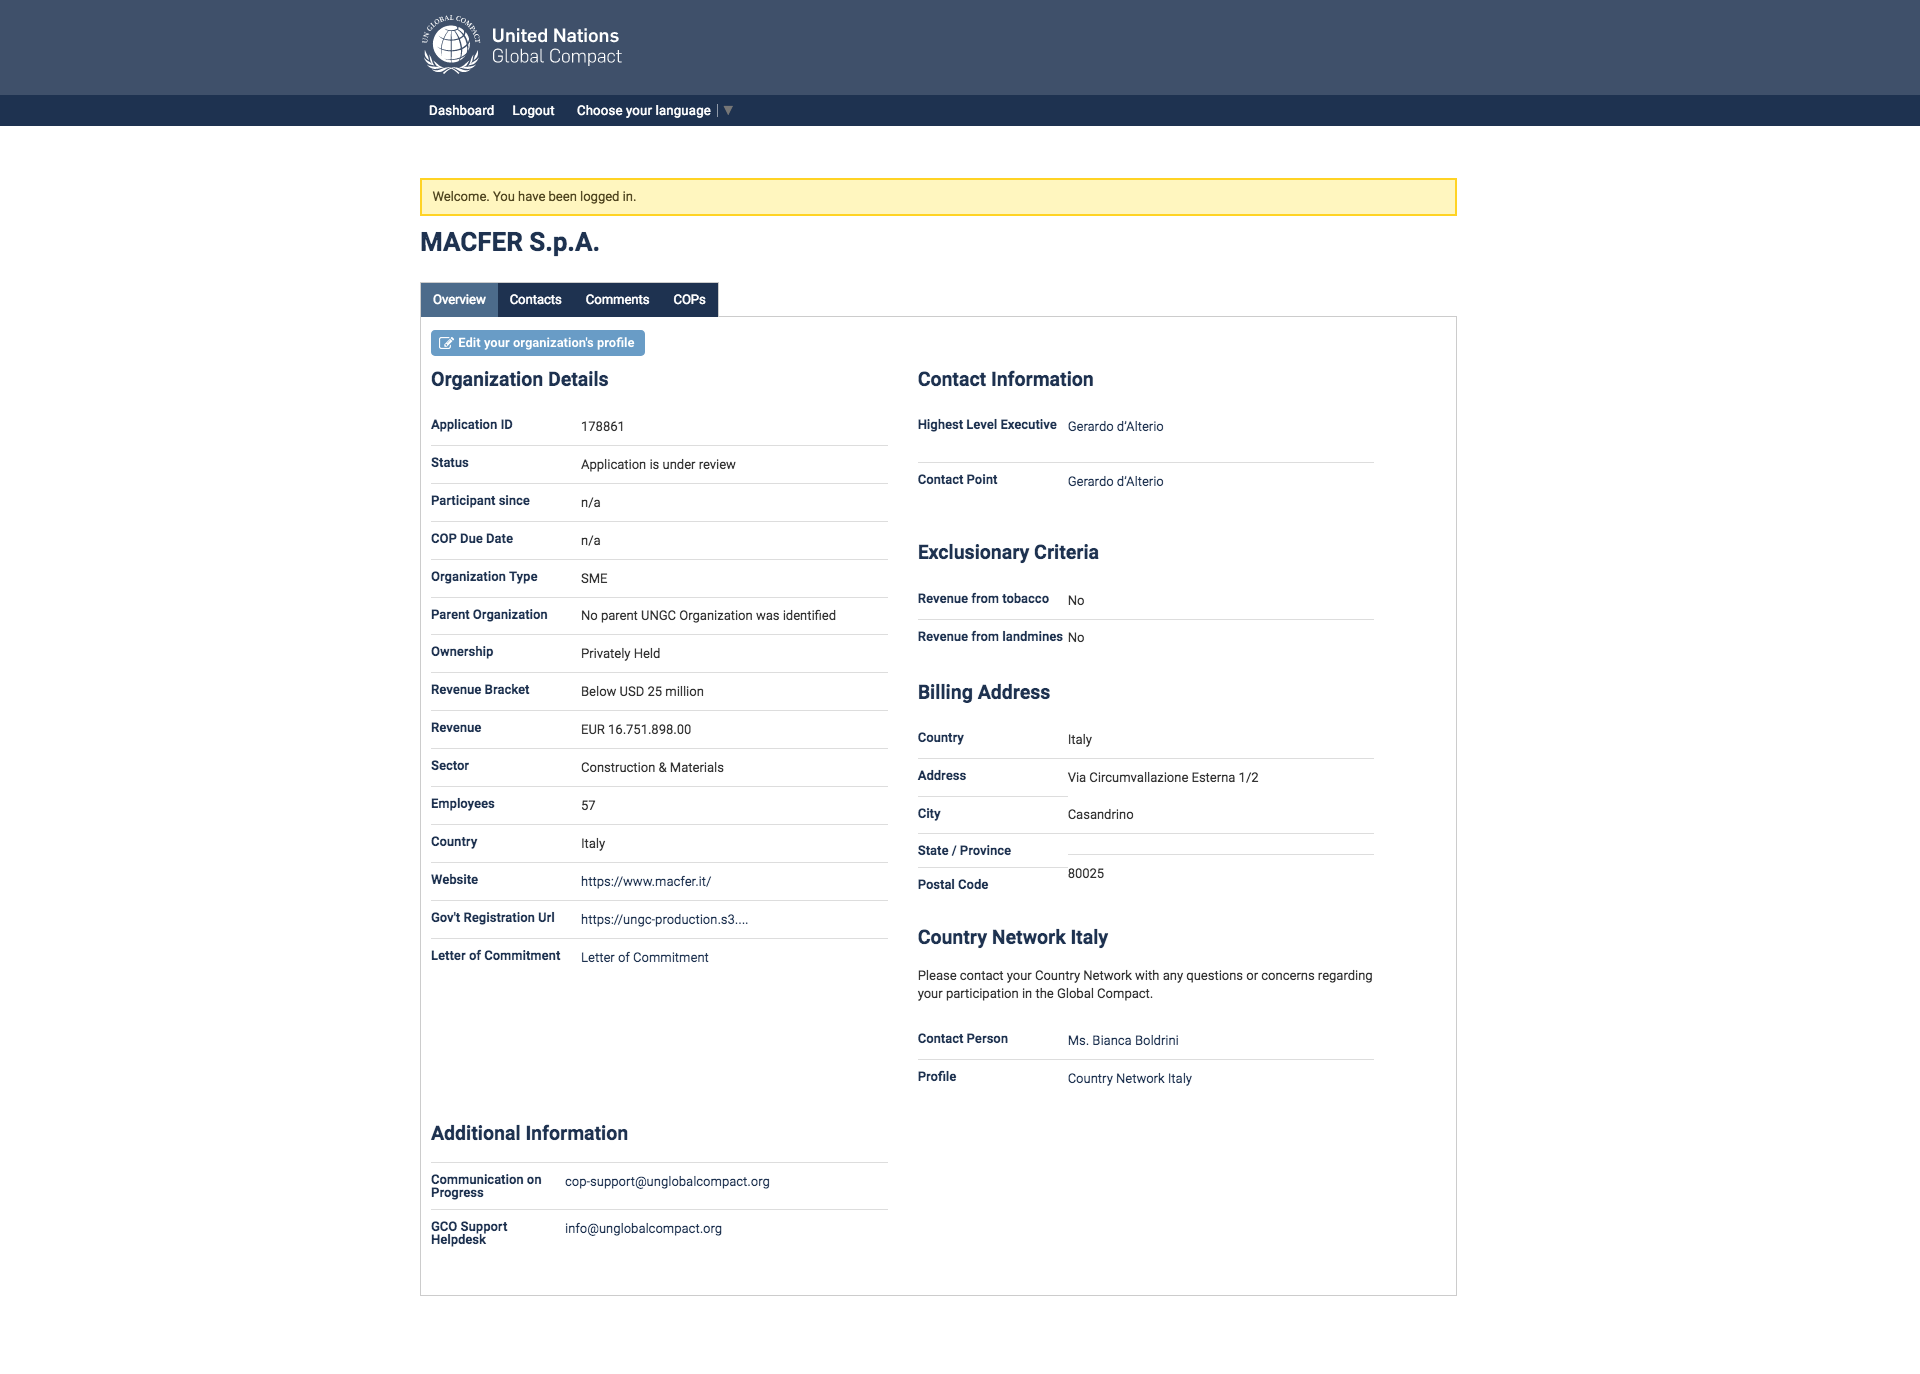Click the postal code 80025
Viewport: 1920px width, 1374px height.
pos(1086,874)
